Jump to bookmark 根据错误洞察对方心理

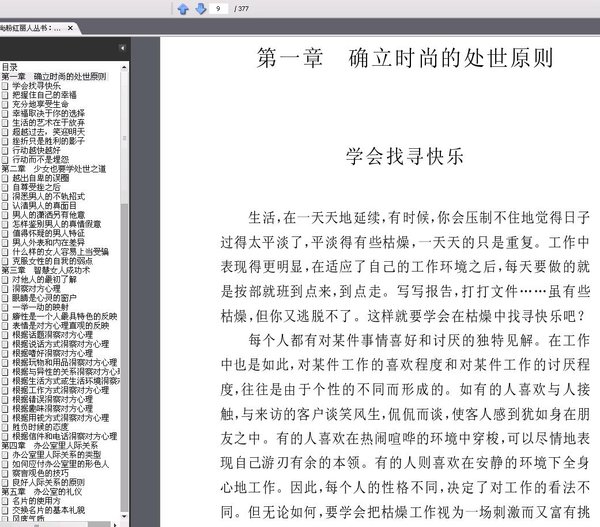pyautogui.click(x=52, y=399)
